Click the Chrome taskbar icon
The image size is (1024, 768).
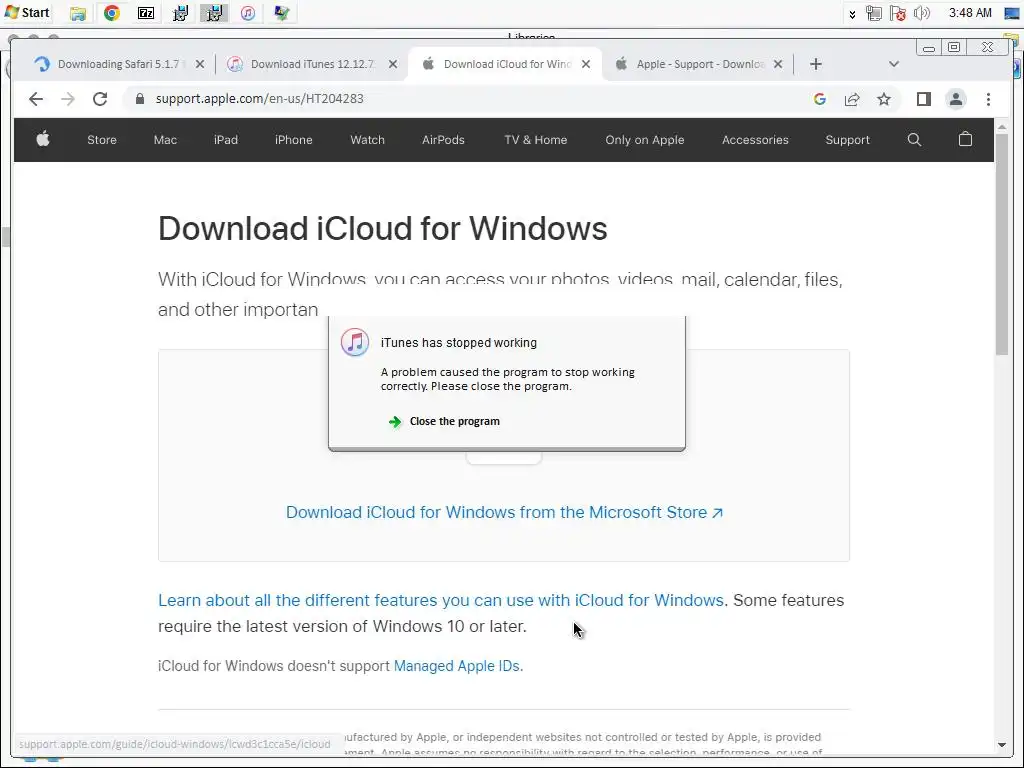click(x=112, y=13)
